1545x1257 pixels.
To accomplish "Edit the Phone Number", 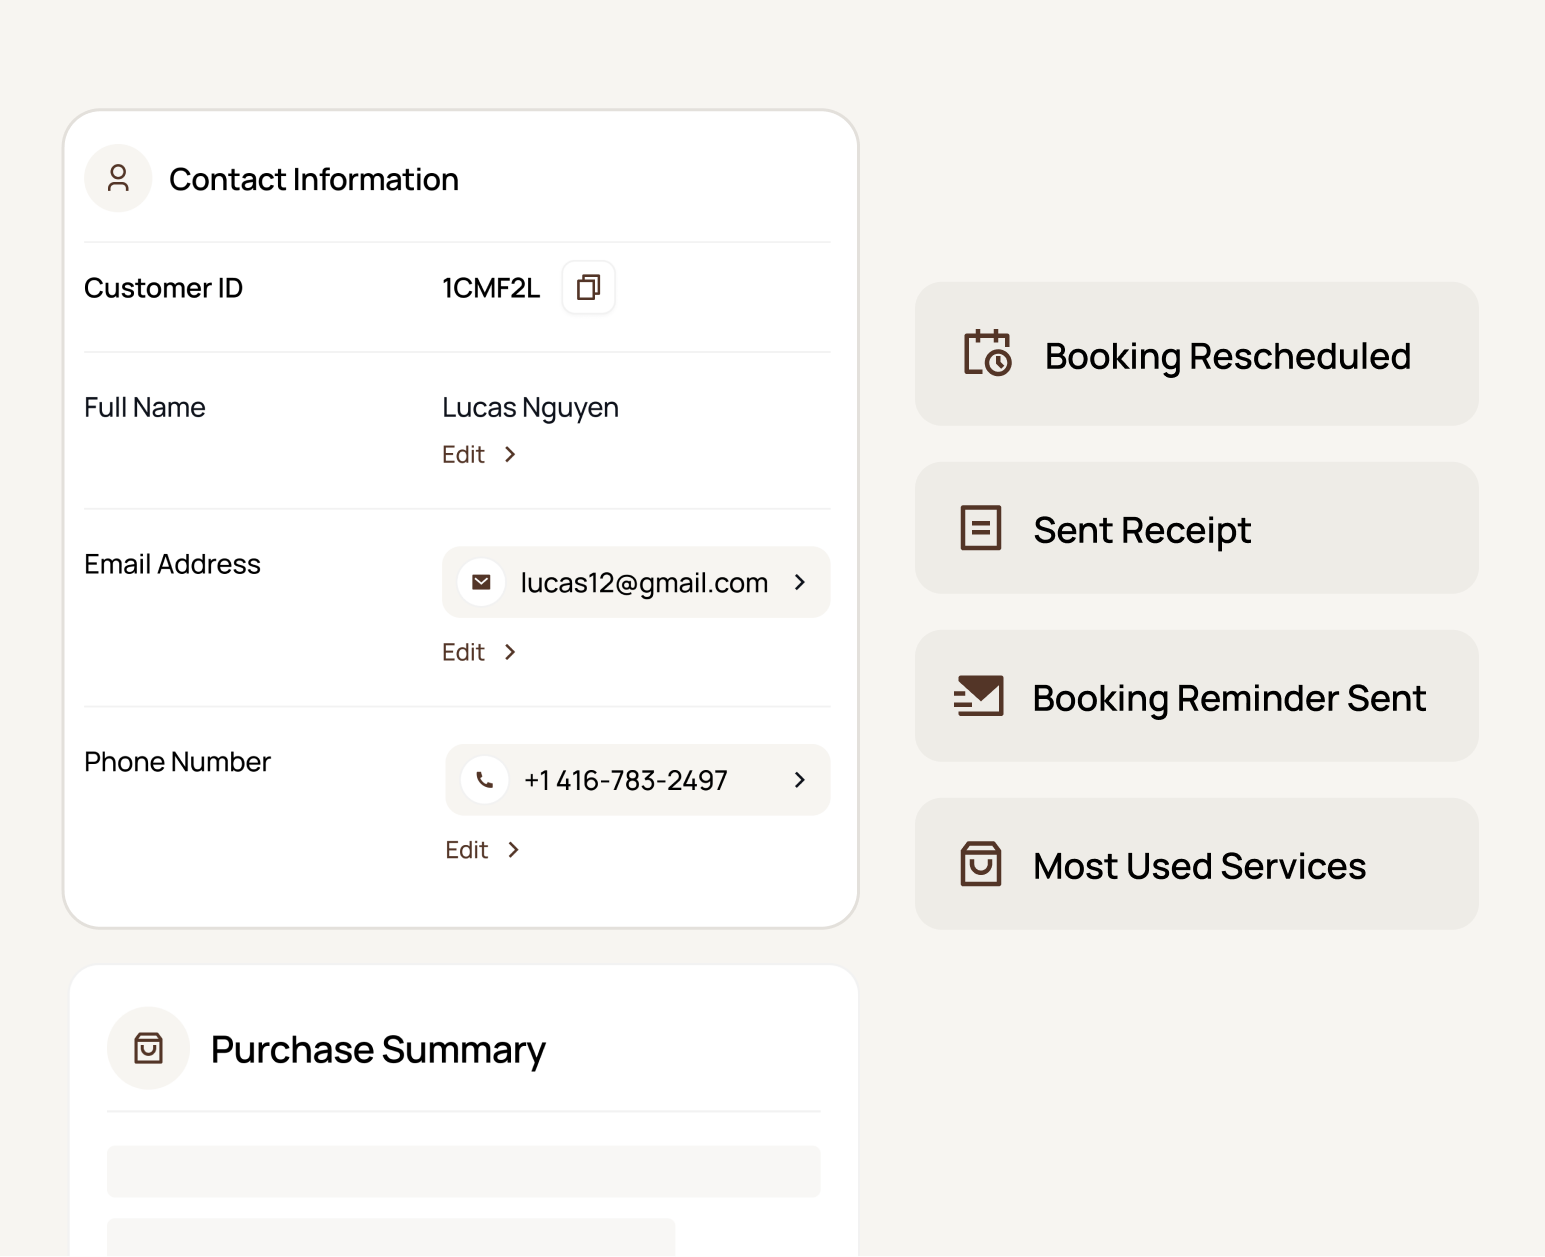I will [467, 850].
